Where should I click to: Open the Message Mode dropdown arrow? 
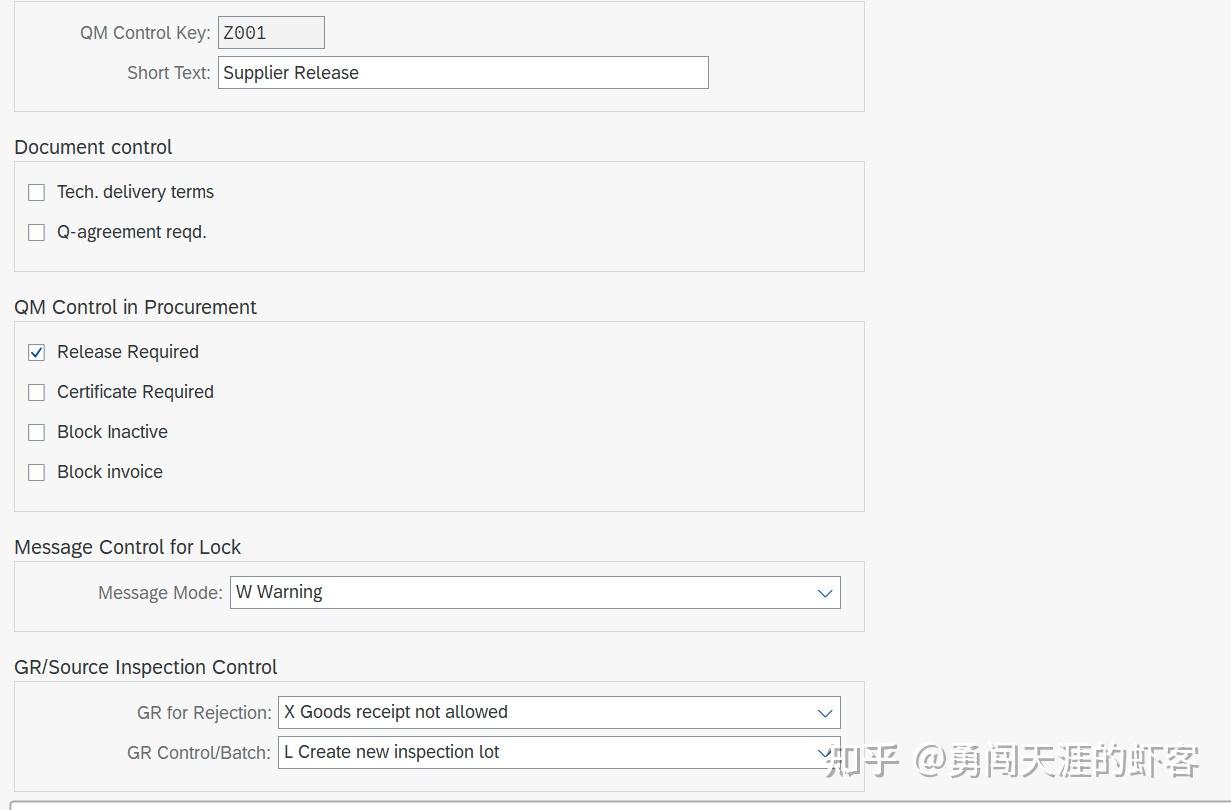pyautogui.click(x=825, y=592)
